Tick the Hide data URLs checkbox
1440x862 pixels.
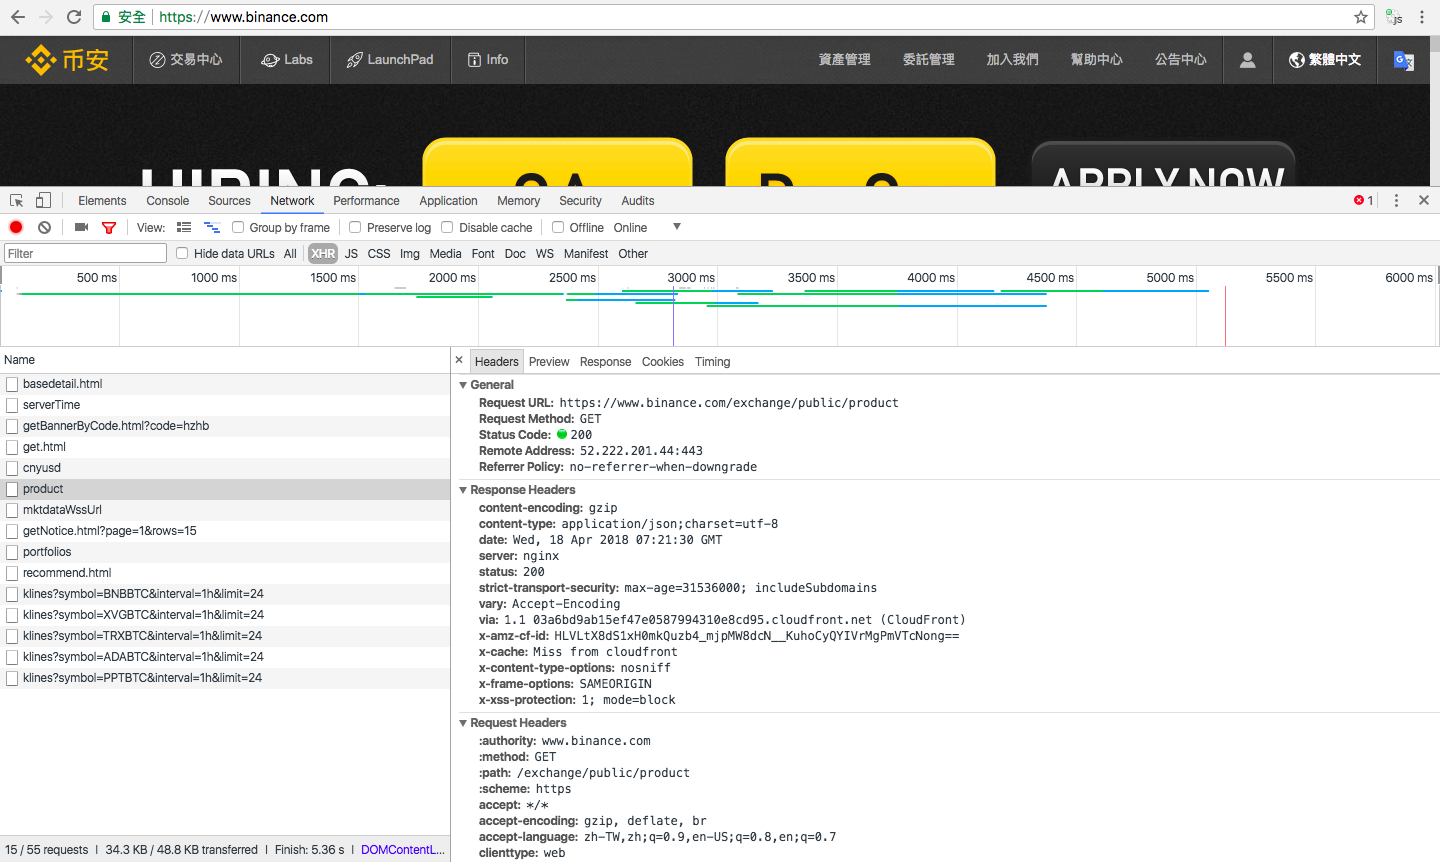(x=182, y=253)
